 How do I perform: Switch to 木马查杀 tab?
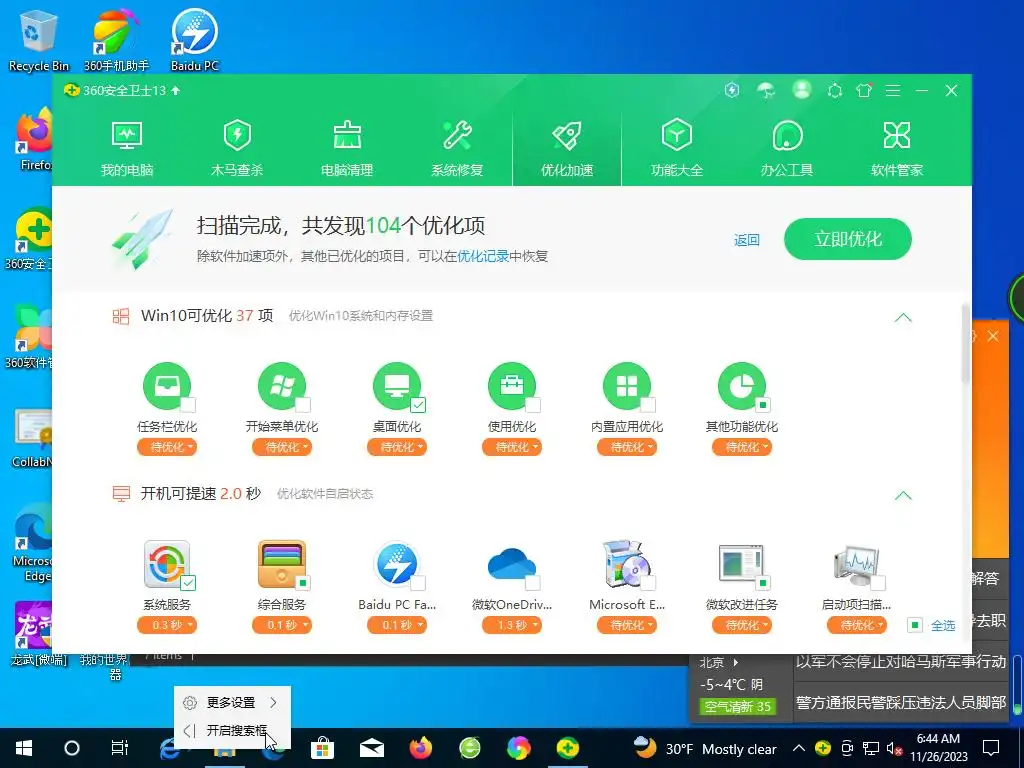[236, 149]
